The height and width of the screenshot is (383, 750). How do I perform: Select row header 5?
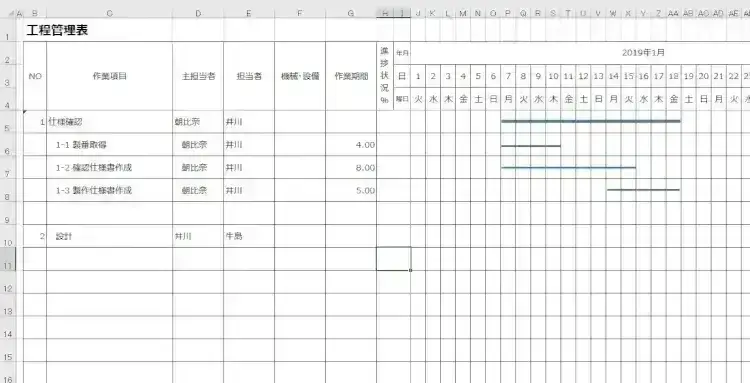pyautogui.click(x=8, y=122)
